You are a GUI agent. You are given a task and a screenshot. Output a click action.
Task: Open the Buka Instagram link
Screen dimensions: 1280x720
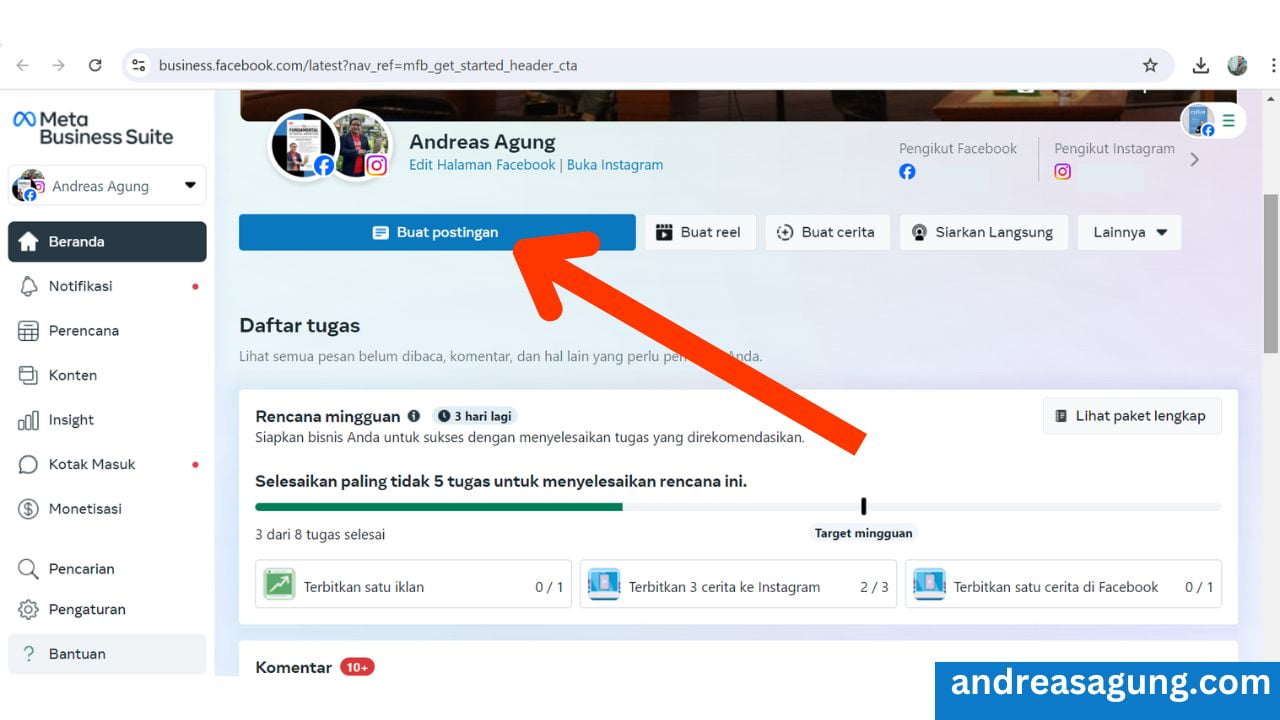click(x=615, y=164)
